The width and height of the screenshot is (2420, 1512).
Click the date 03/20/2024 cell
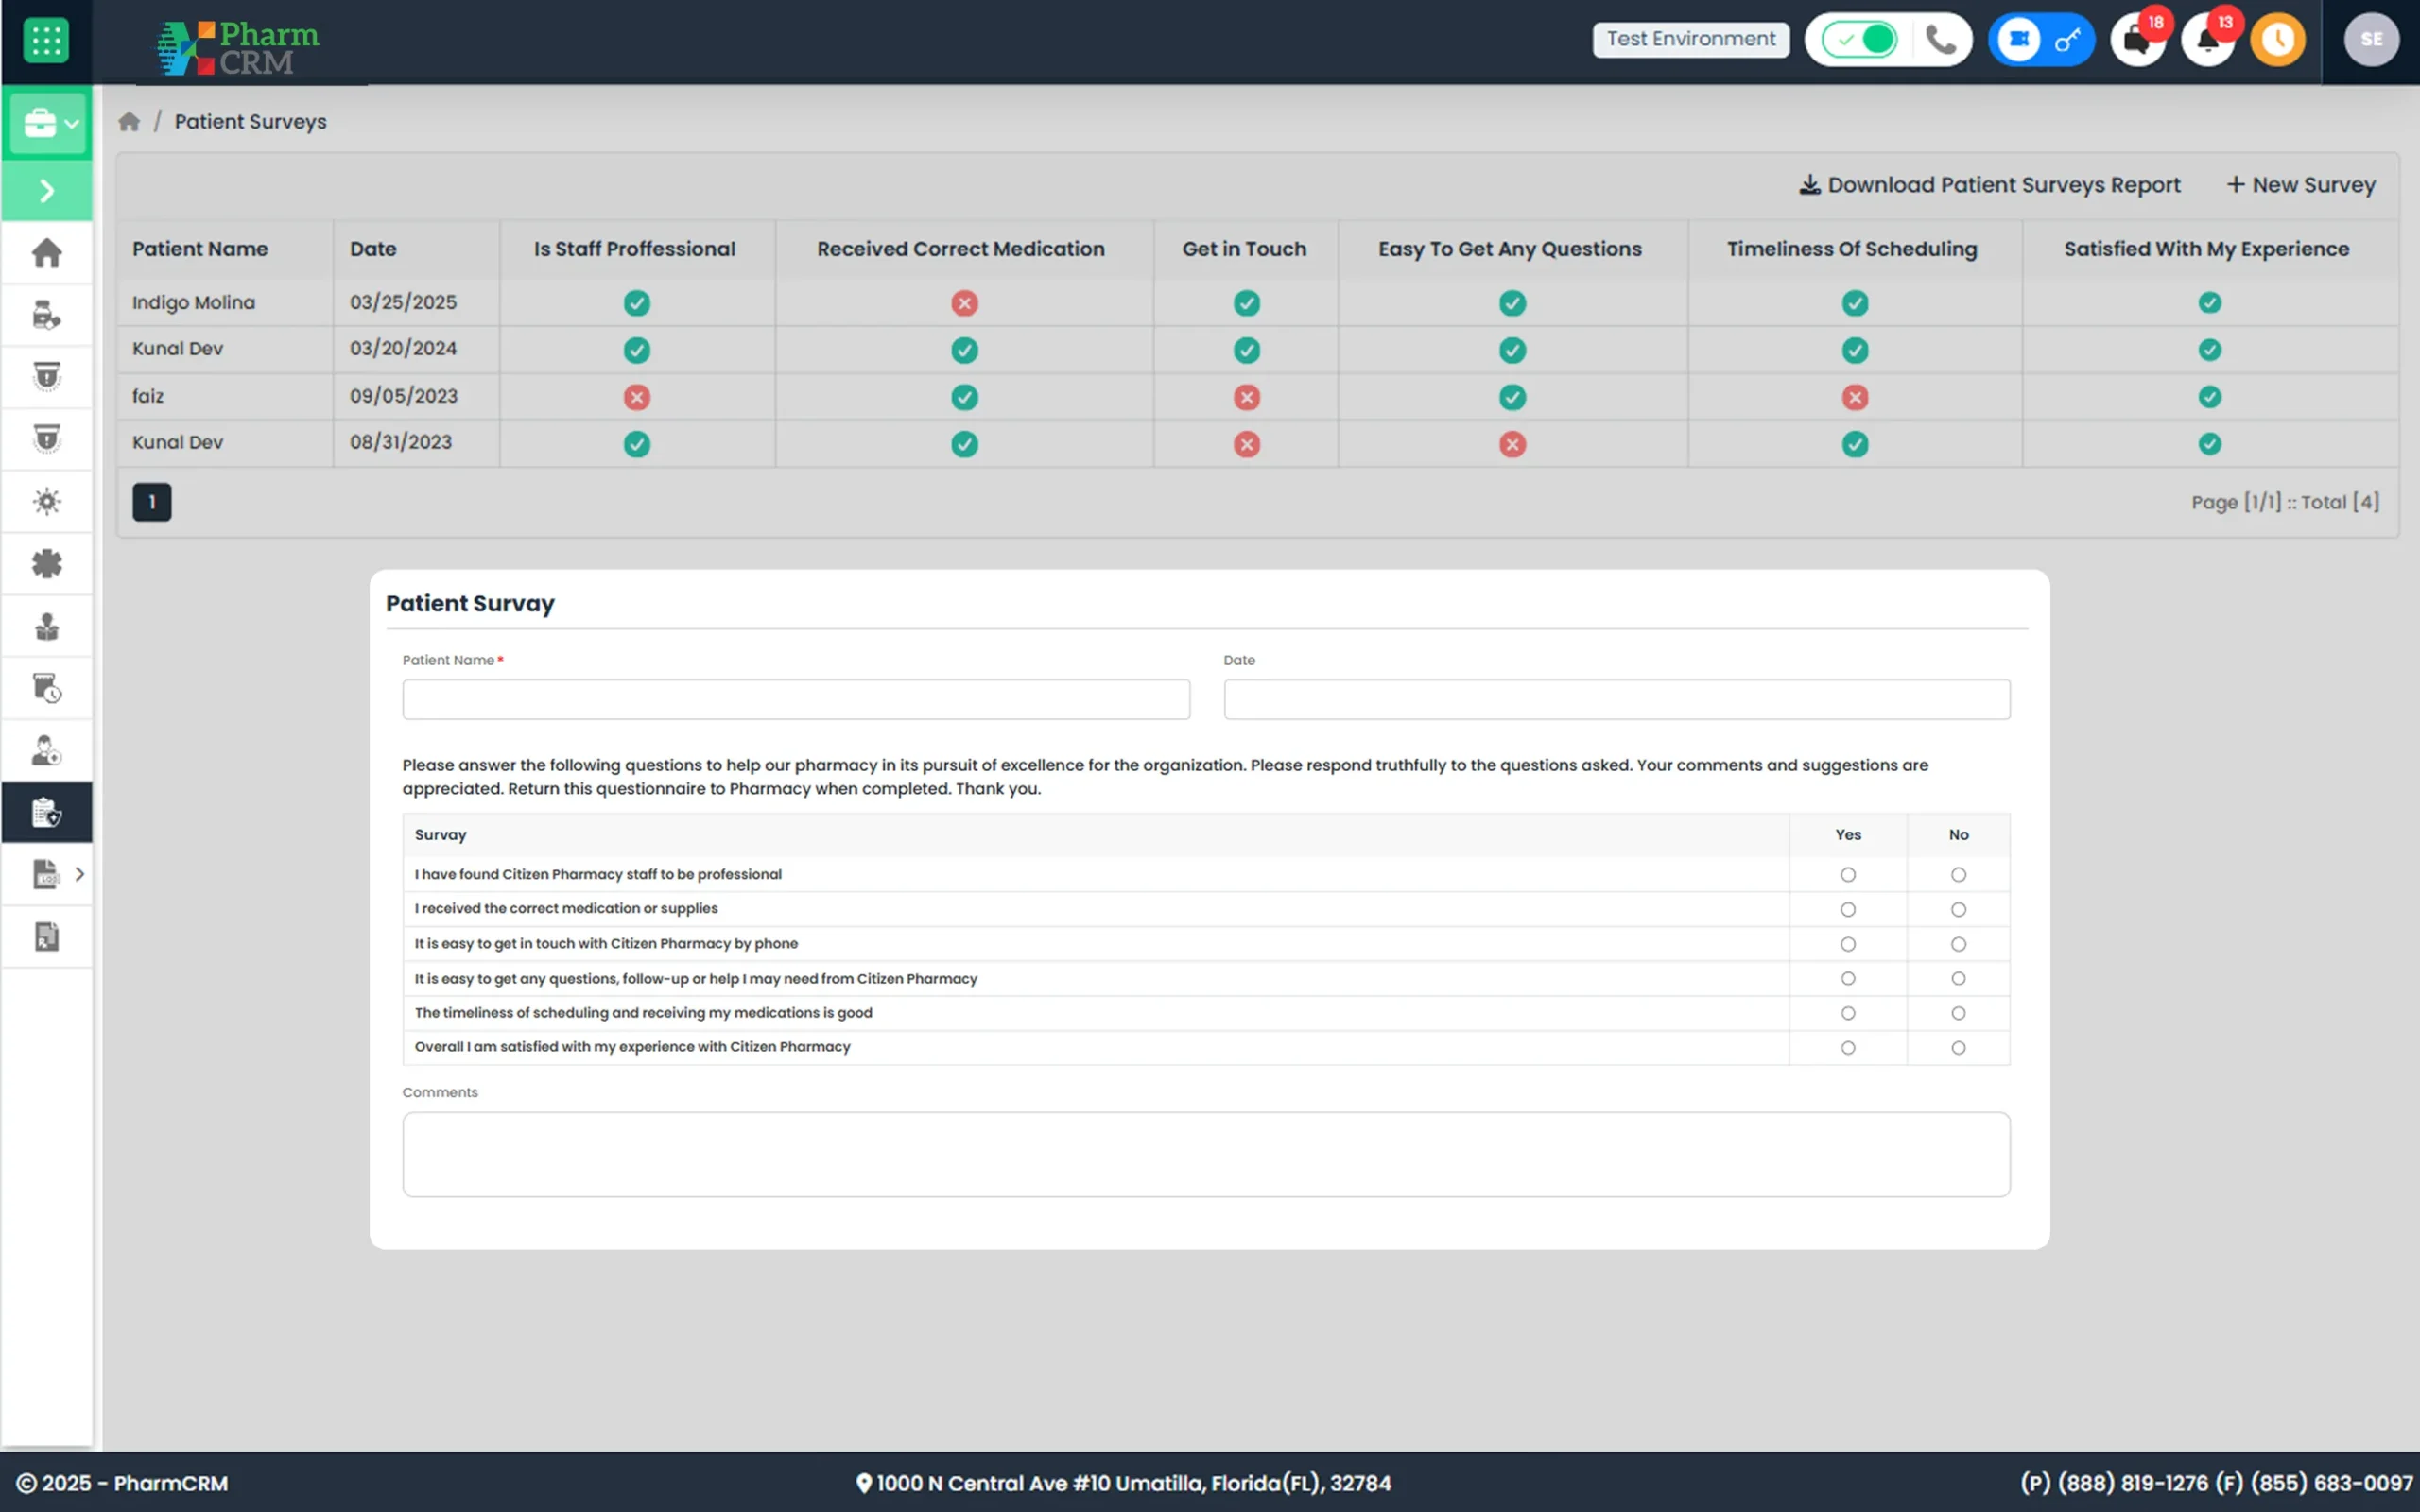(x=403, y=348)
